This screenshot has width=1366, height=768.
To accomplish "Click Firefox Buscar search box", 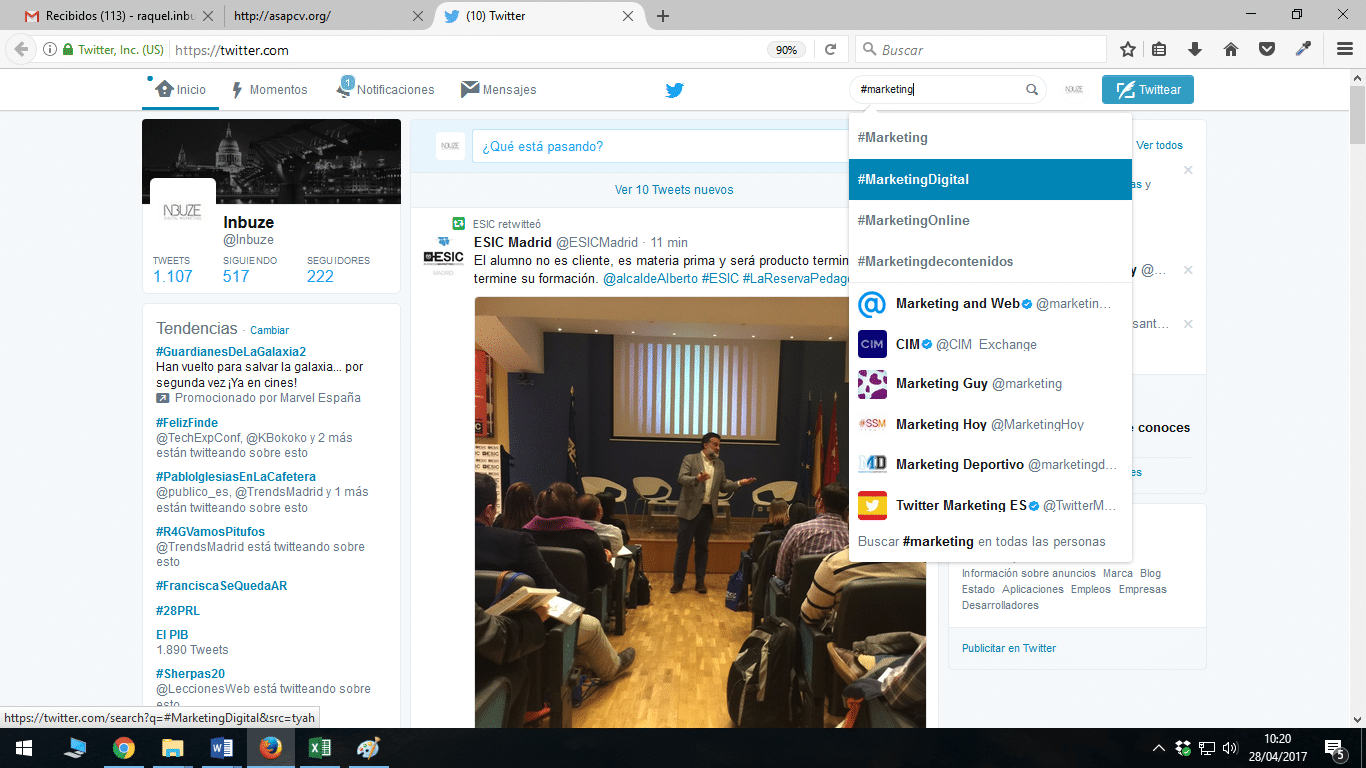I will click(x=981, y=49).
